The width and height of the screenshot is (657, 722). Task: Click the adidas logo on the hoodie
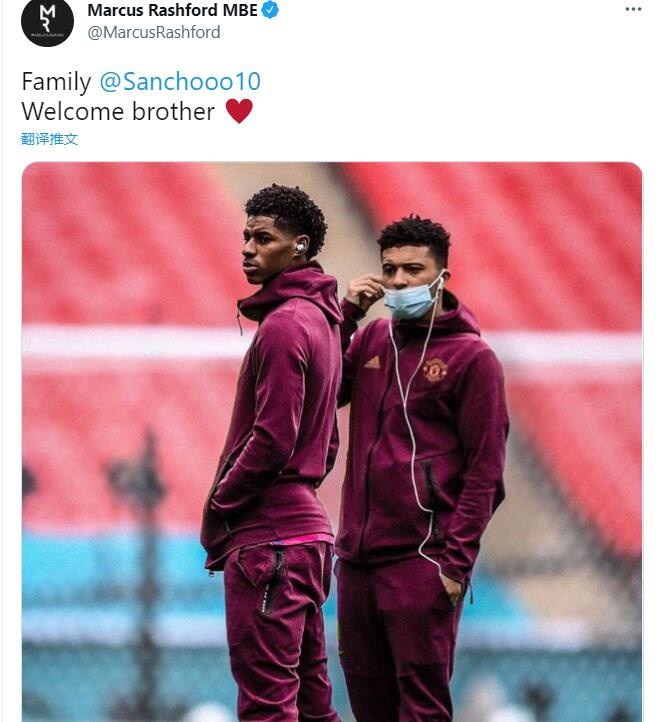click(x=372, y=361)
